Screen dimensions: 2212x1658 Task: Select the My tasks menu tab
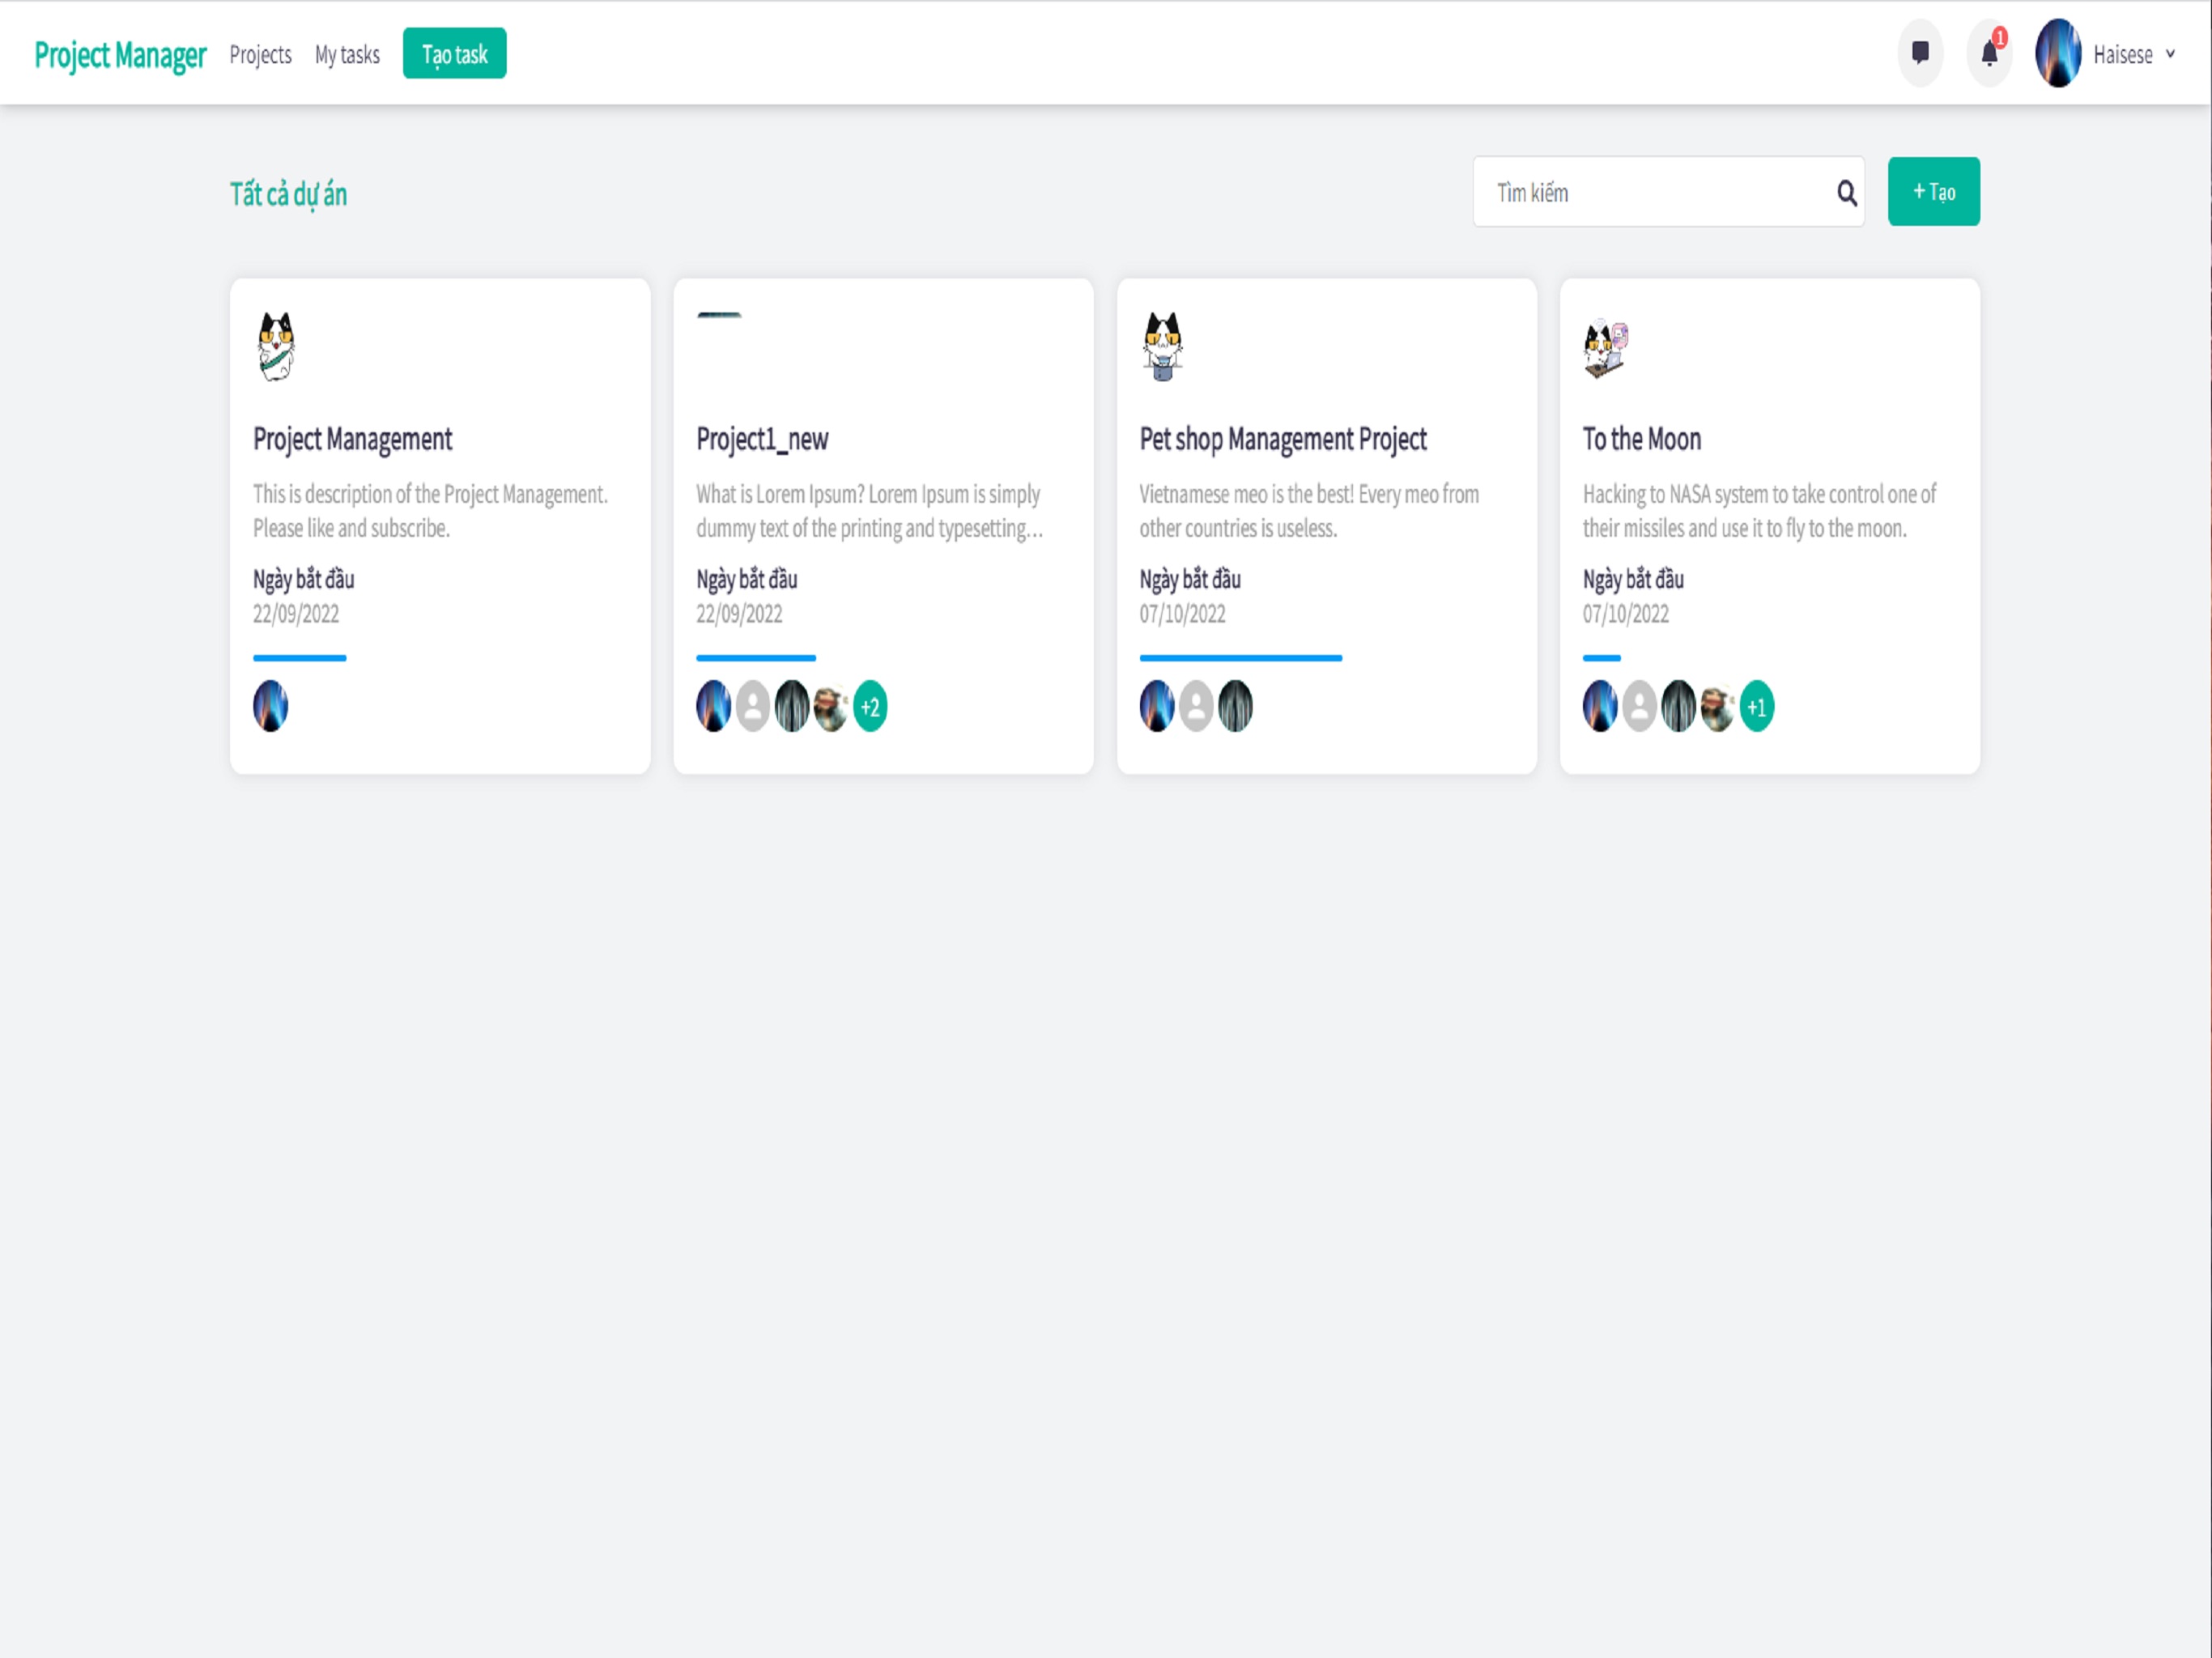347,54
